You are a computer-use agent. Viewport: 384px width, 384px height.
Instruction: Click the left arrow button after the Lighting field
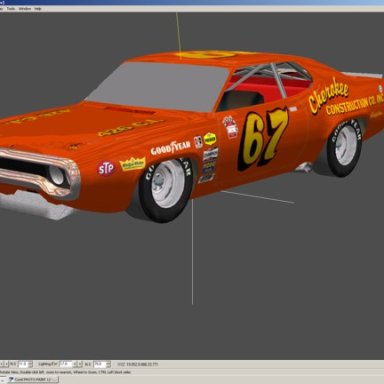75,364
